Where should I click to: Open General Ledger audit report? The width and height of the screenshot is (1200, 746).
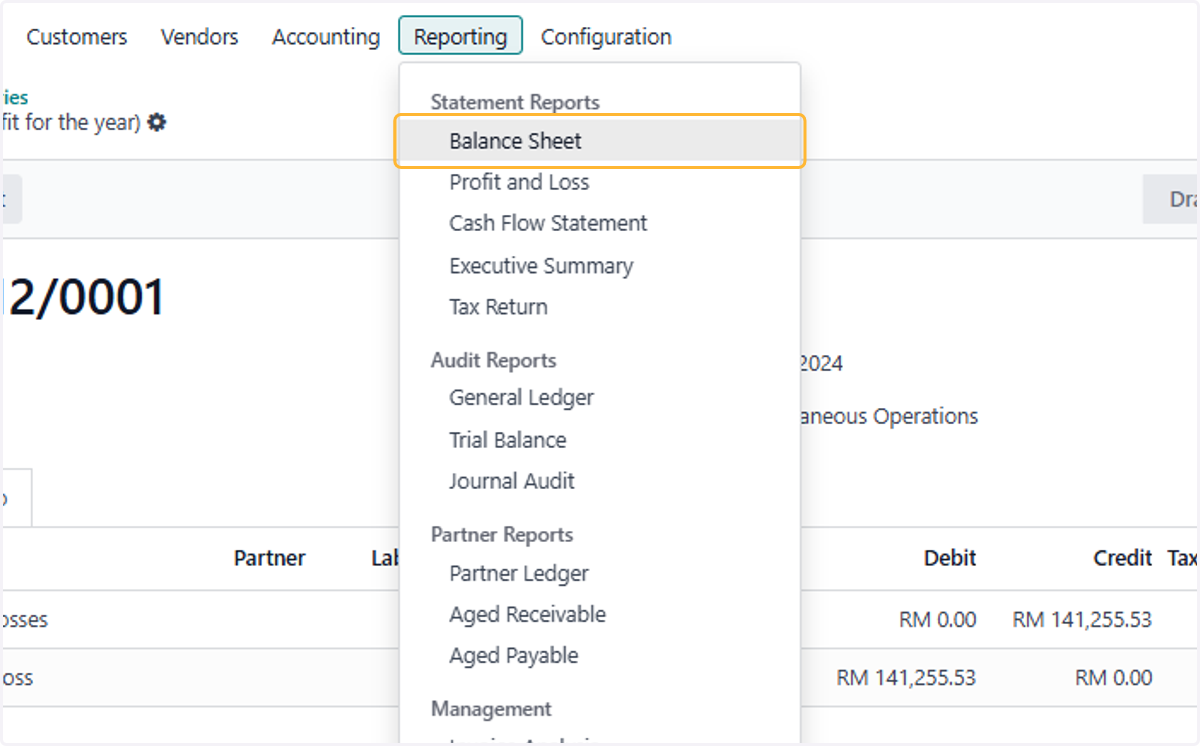(x=521, y=397)
